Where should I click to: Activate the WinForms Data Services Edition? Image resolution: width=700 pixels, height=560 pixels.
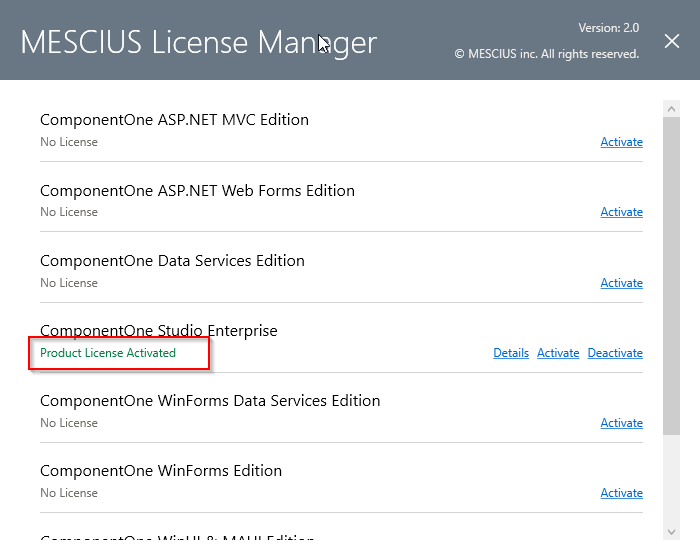621,423
